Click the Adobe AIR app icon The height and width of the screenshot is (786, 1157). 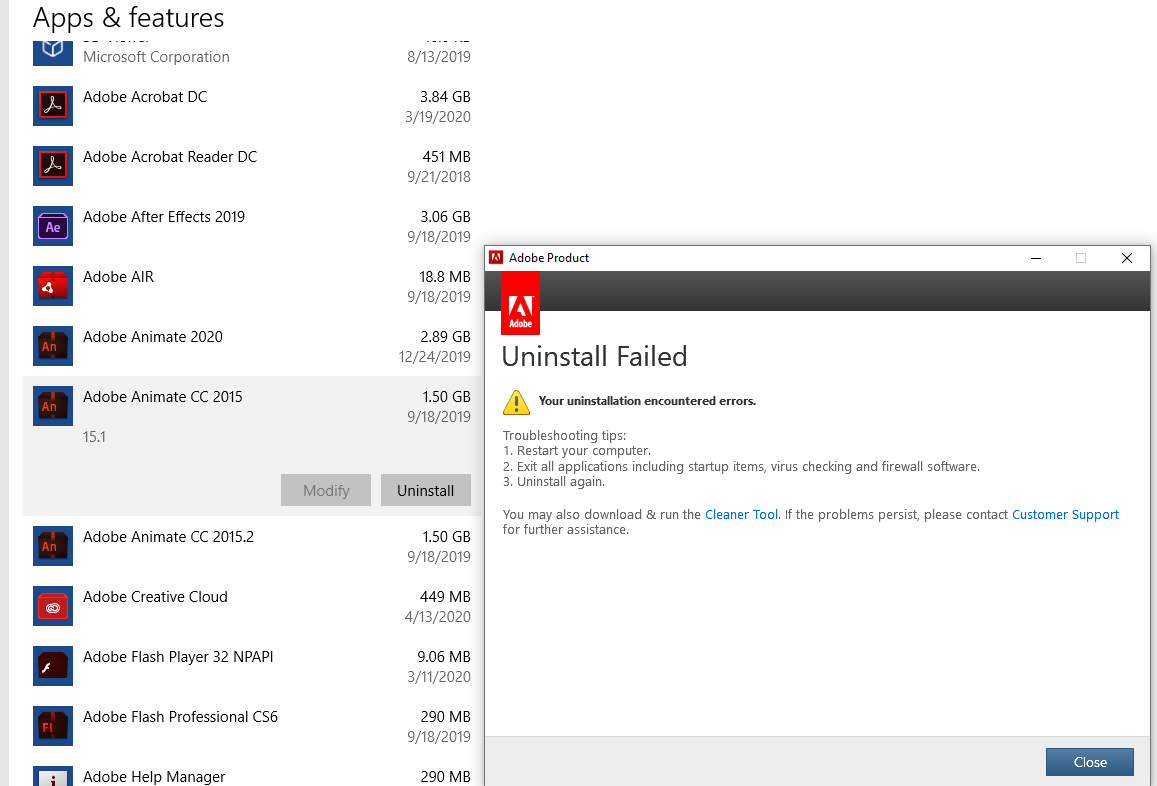click(x=52, y=285)
